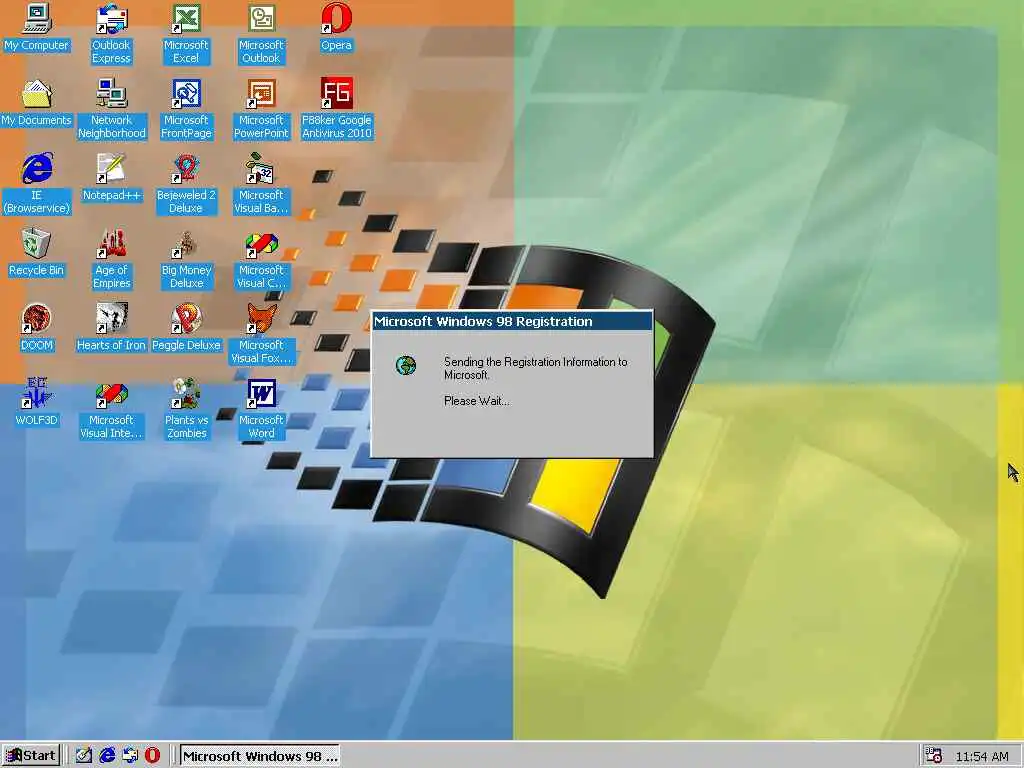Click the taskbar clock showing 11:54 AM

(982, 756)
